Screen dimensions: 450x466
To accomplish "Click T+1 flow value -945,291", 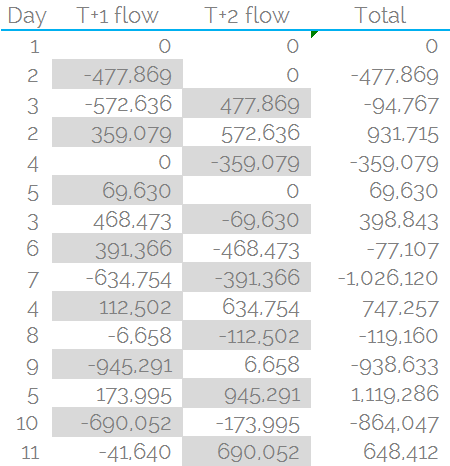I will [x=117, y=364].
